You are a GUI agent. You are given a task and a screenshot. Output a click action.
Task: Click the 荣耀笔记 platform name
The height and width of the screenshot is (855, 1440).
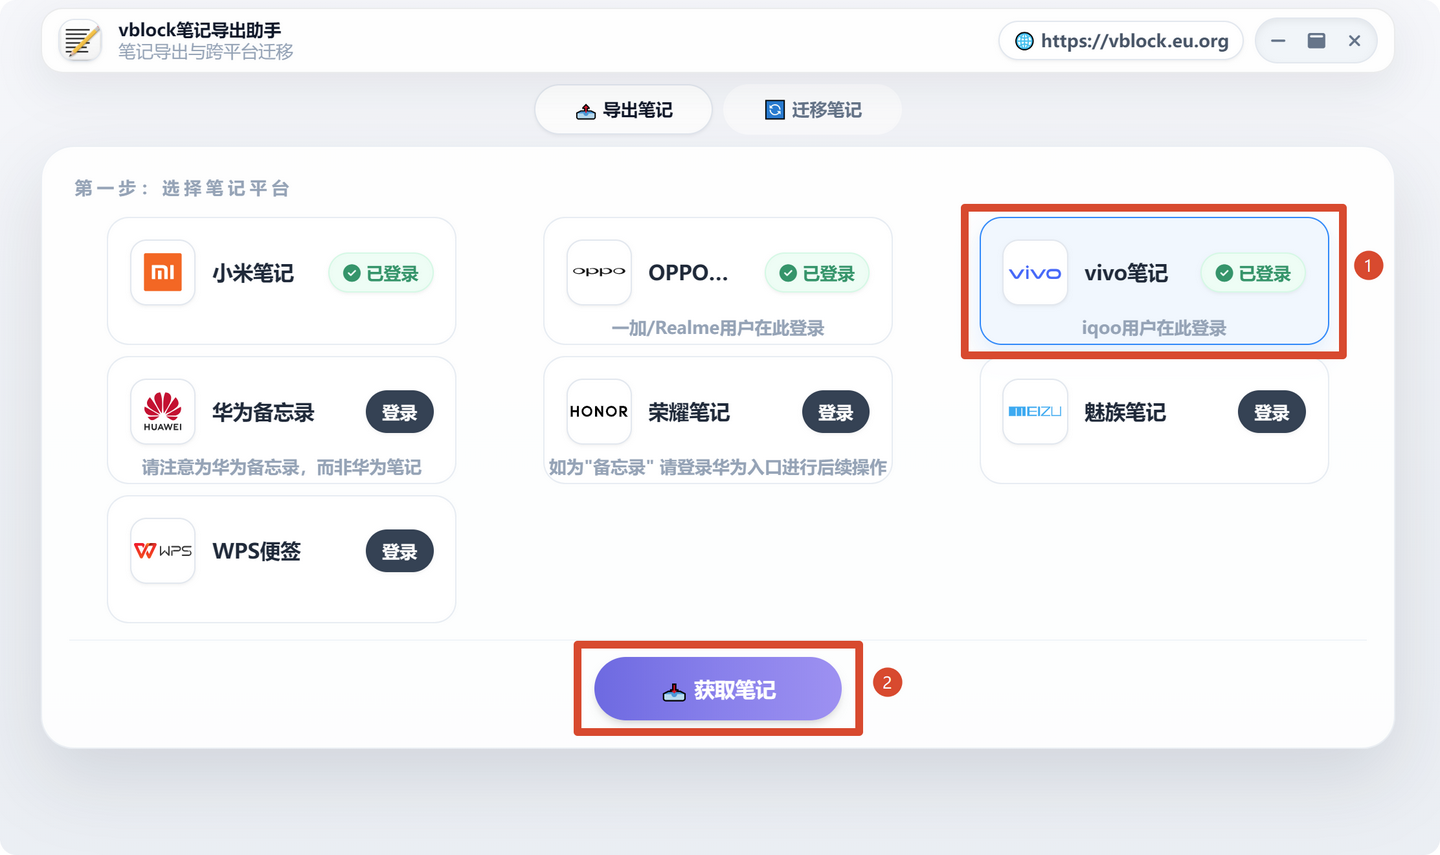(689, 412)
